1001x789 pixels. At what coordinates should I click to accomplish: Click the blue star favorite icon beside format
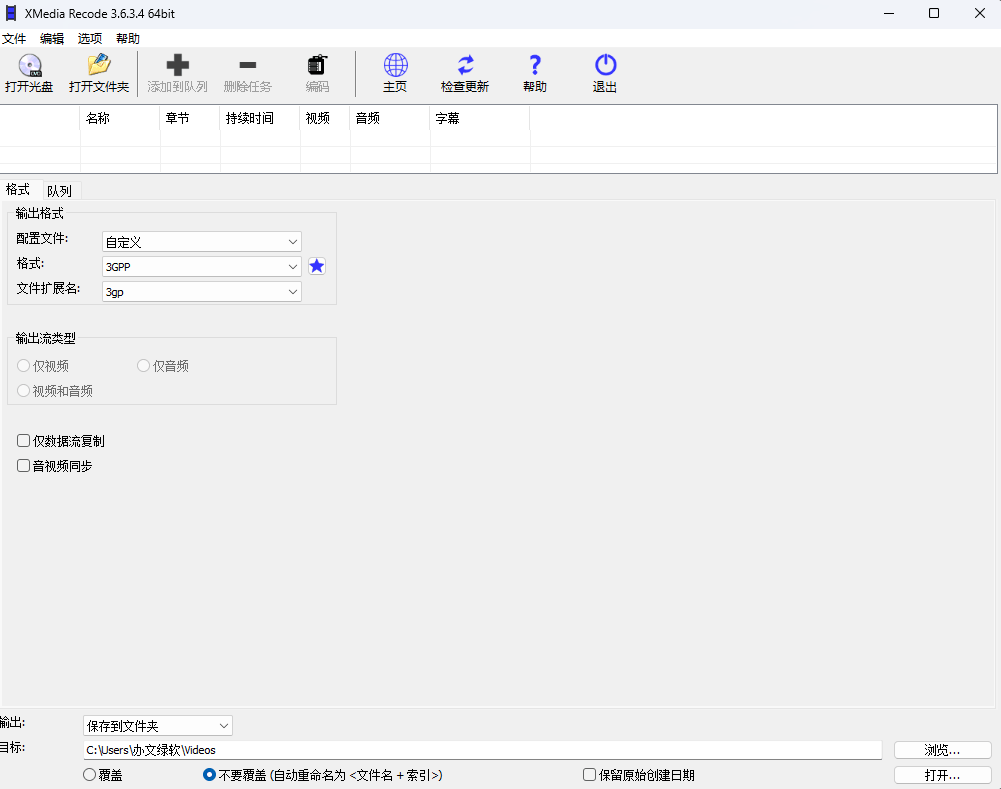pyautogui.click(x=317, y=266)
